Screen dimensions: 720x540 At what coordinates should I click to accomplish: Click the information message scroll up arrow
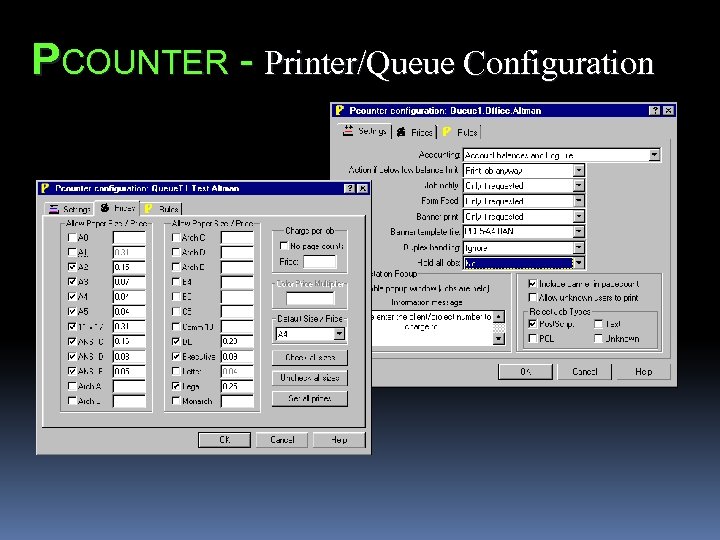tap(499, 317)
